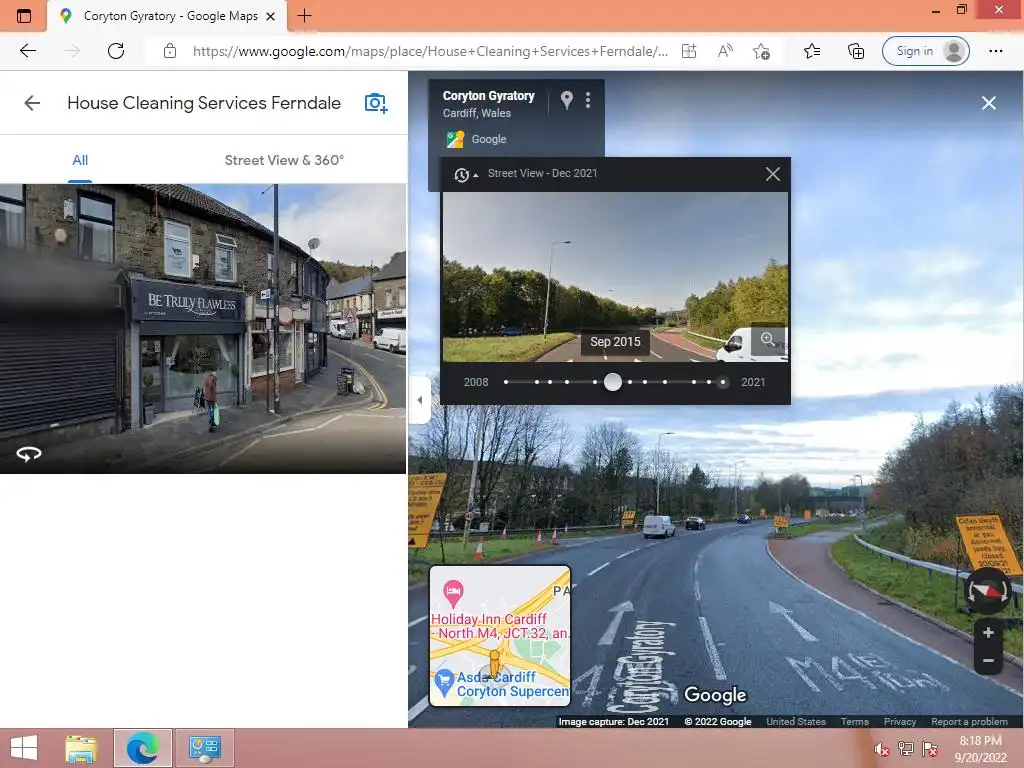Open the Control Panel taskbar icon
The image size is (1024, 768).
204,748
